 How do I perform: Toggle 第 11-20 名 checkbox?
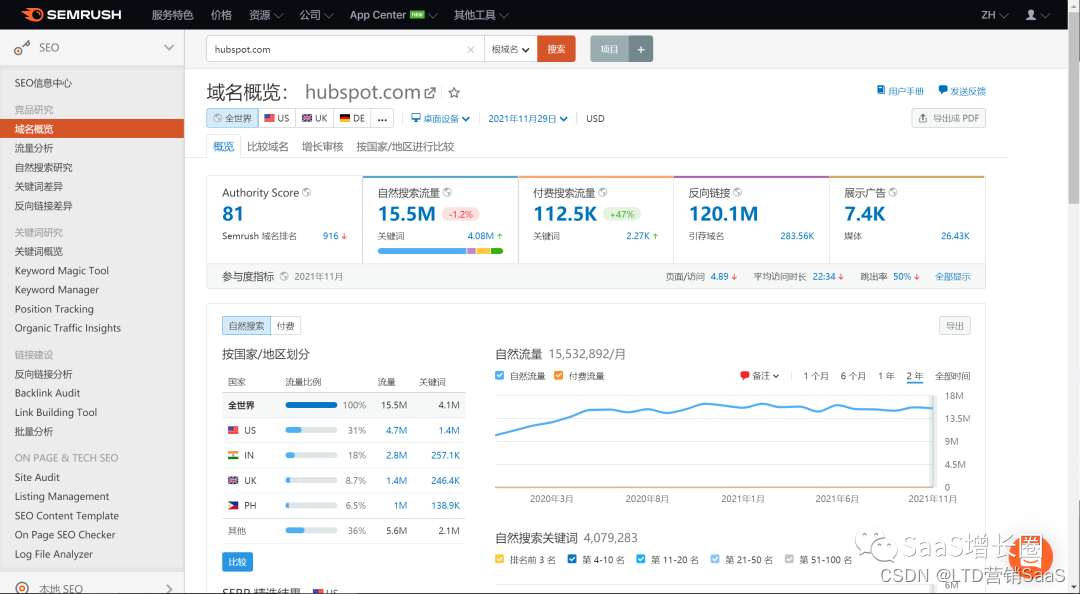[641, 559]
